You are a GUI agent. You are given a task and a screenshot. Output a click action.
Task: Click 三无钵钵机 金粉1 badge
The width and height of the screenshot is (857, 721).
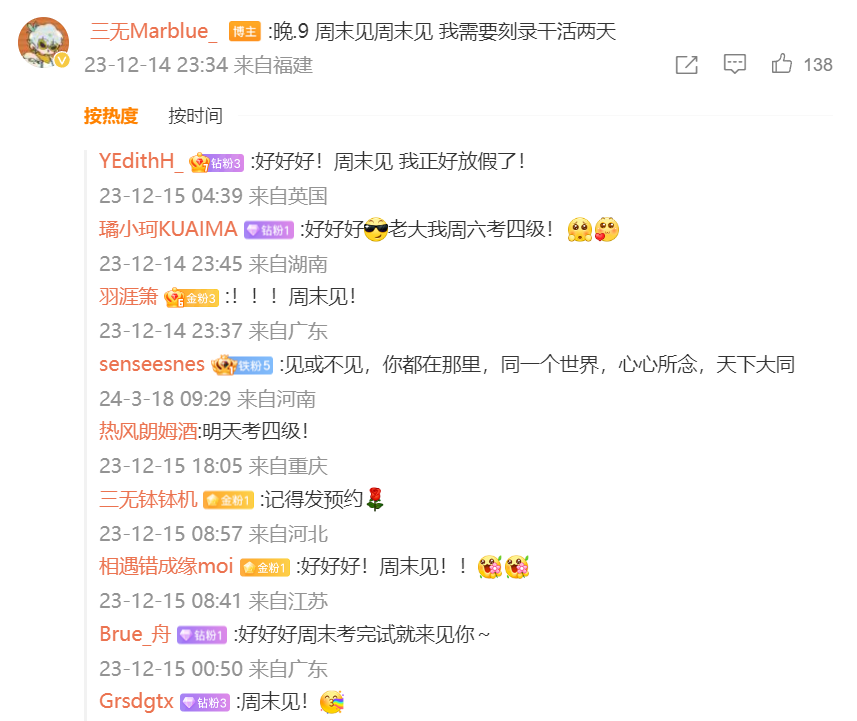click(228, 500)
